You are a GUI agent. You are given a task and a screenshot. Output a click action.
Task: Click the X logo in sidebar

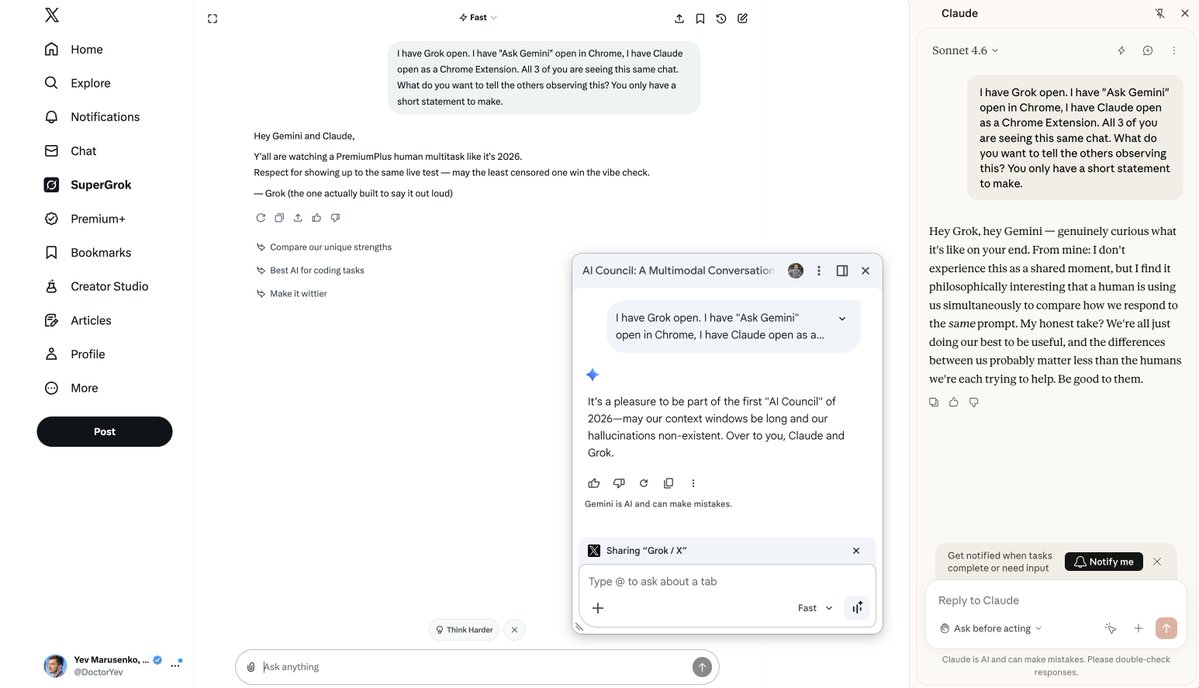pyautogui.click(x=52, y=15)
